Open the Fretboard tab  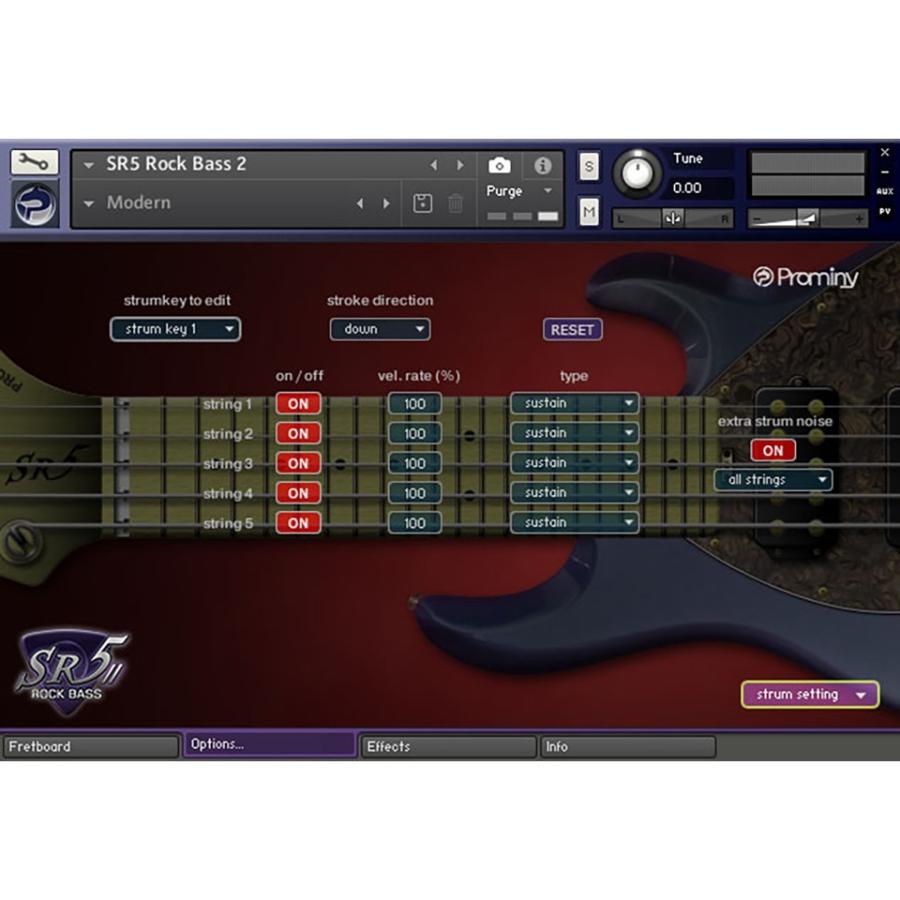90,746
